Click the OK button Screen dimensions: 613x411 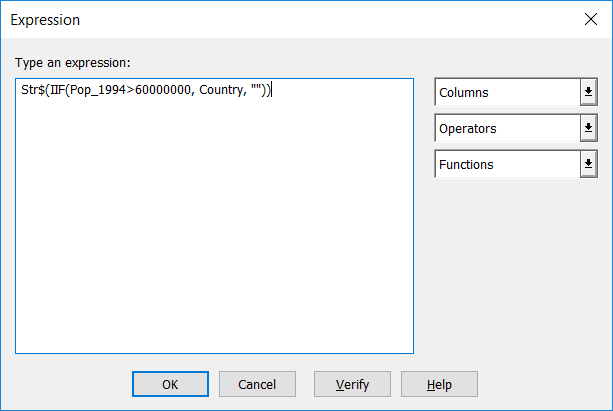pos(170,384)
